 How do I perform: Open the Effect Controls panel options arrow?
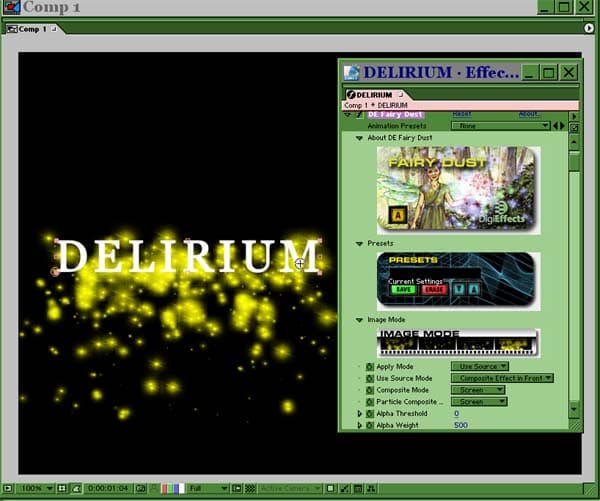[x=574, y=116]
